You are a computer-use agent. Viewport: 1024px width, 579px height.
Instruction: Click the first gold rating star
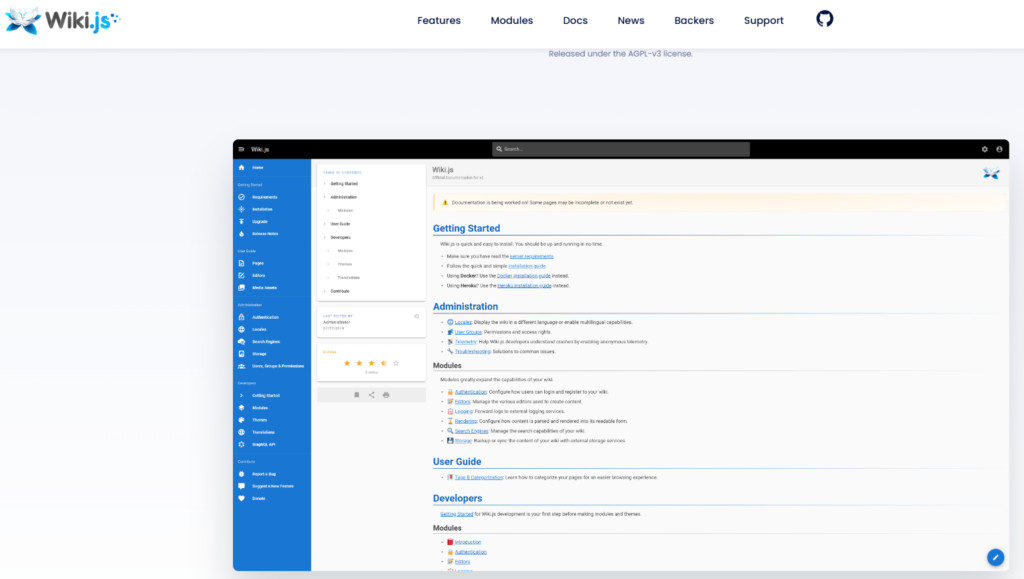347,364
